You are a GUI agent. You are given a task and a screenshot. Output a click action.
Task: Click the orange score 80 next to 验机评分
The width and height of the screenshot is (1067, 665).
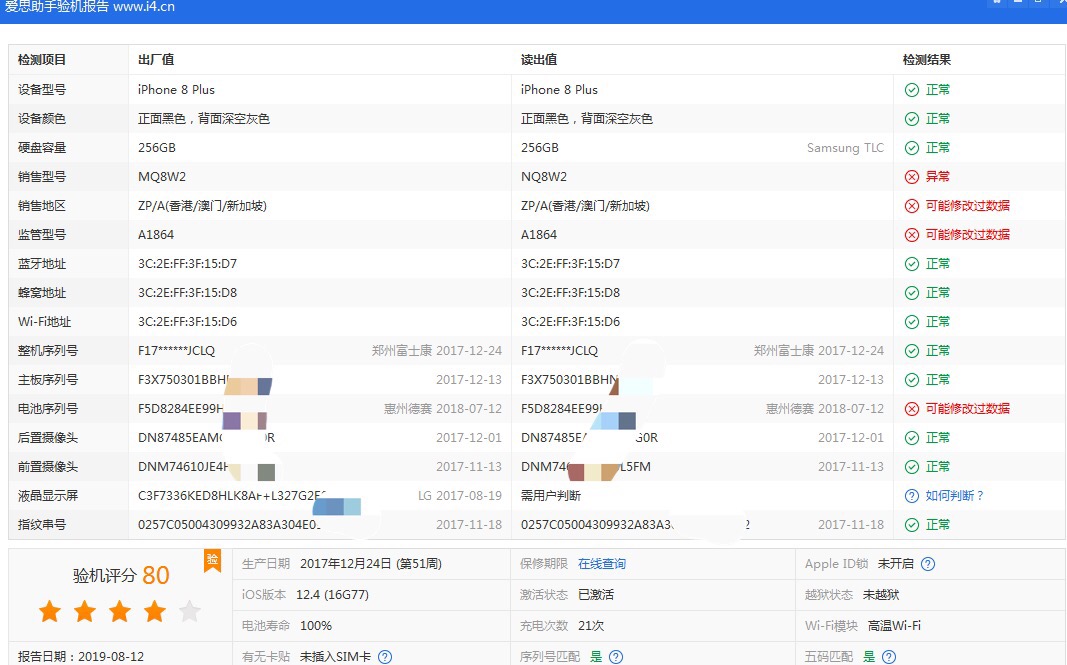(154, 575)
